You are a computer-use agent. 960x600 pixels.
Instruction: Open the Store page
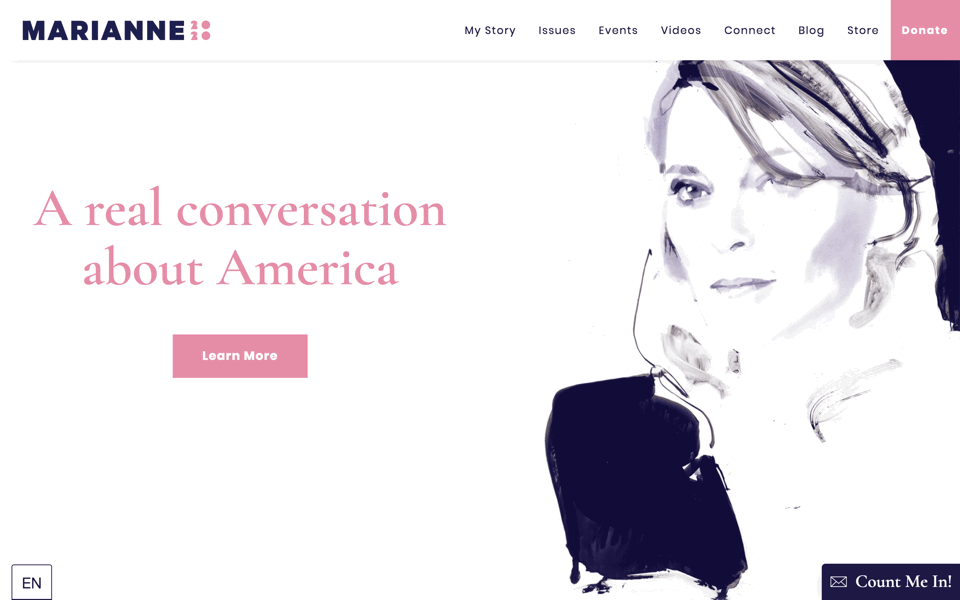coord(863,31)
